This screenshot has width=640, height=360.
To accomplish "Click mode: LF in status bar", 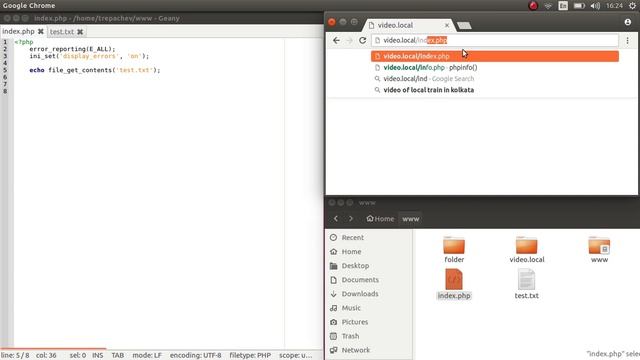I will pyautogui.click(x=147, y=355).
